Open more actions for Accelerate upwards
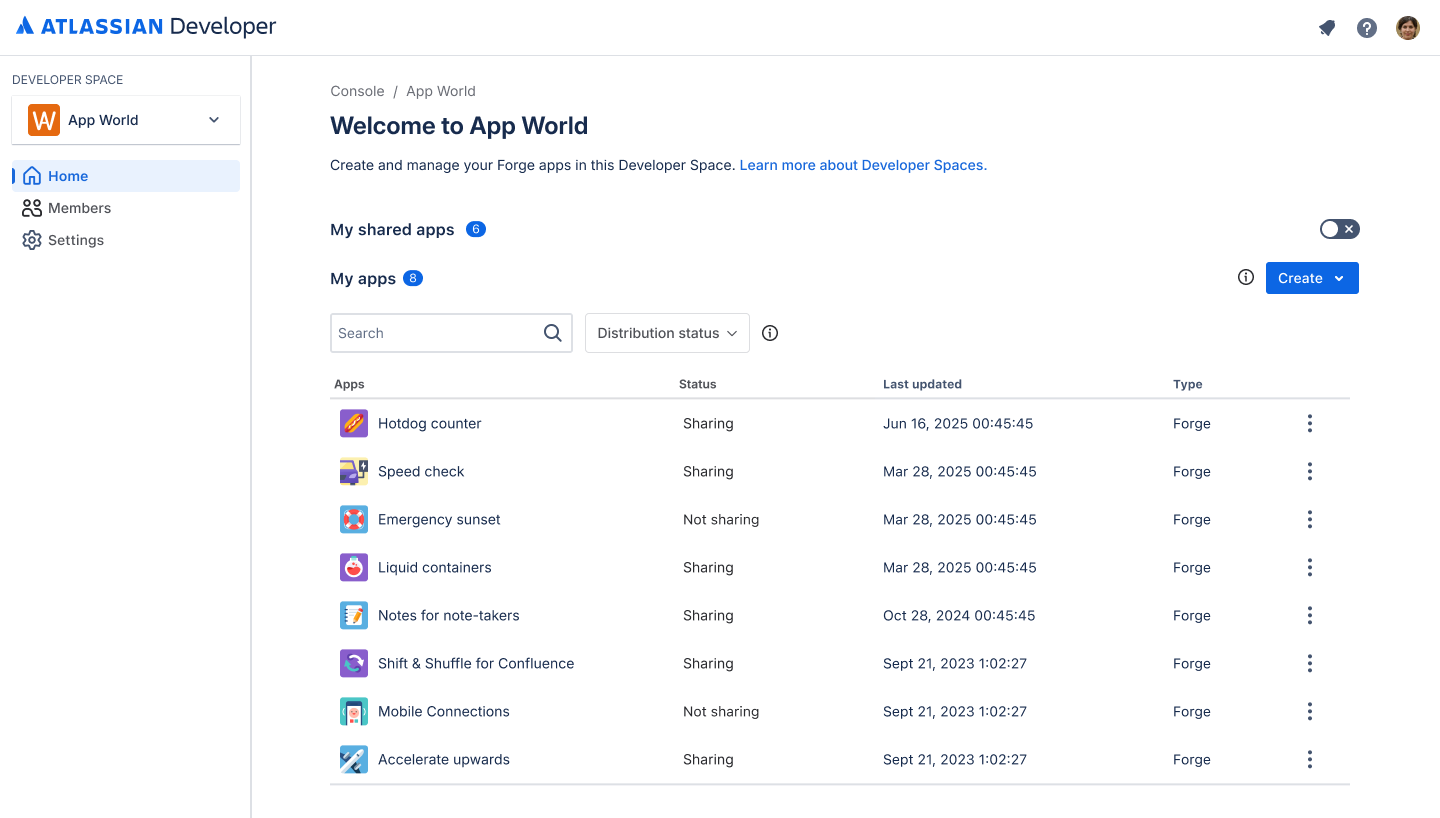This screenshot has width=1440, height=818. (x=1309, y=759)
